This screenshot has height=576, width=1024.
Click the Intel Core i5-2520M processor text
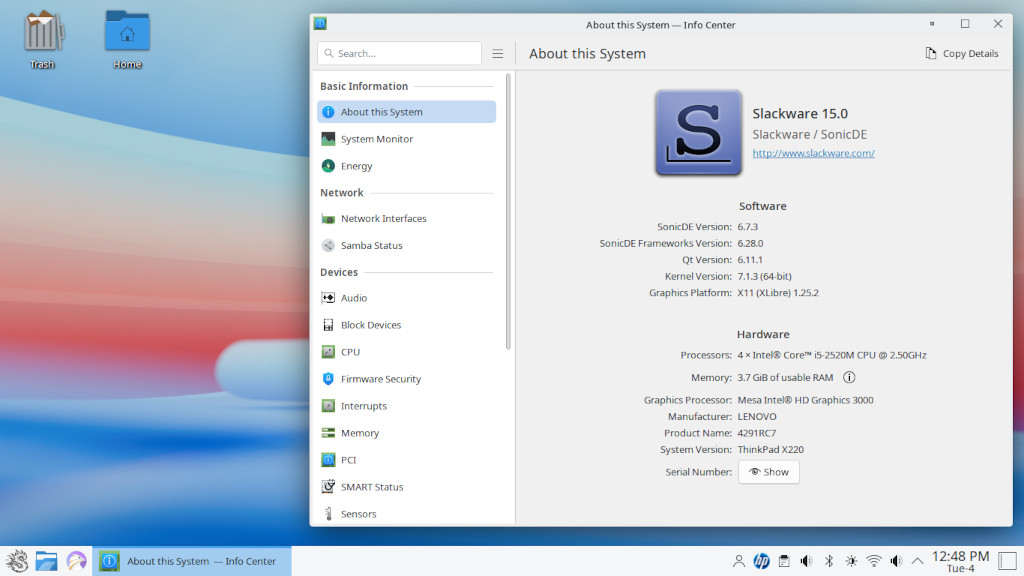pyautogui.click(x=832, y=355)
